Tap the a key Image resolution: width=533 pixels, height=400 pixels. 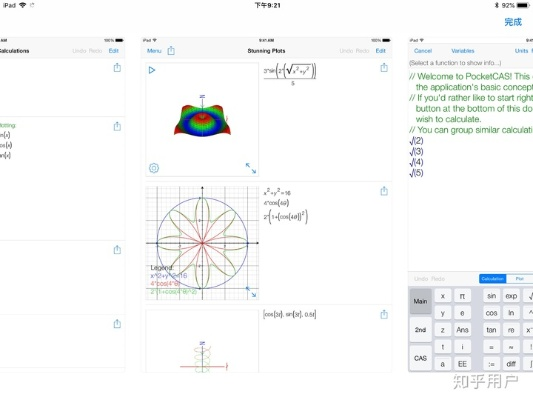443,364
